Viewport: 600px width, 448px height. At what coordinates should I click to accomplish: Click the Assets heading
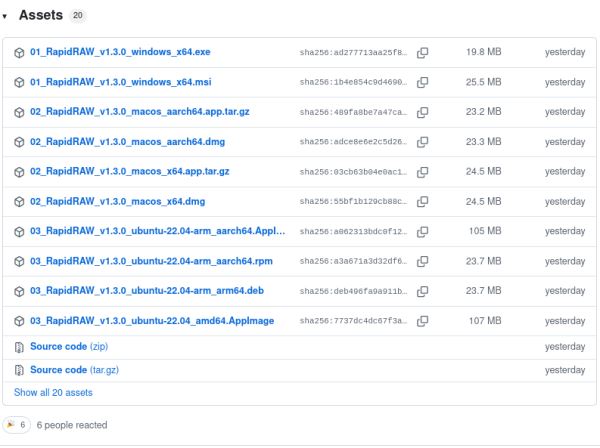click(x=41, y=15)
